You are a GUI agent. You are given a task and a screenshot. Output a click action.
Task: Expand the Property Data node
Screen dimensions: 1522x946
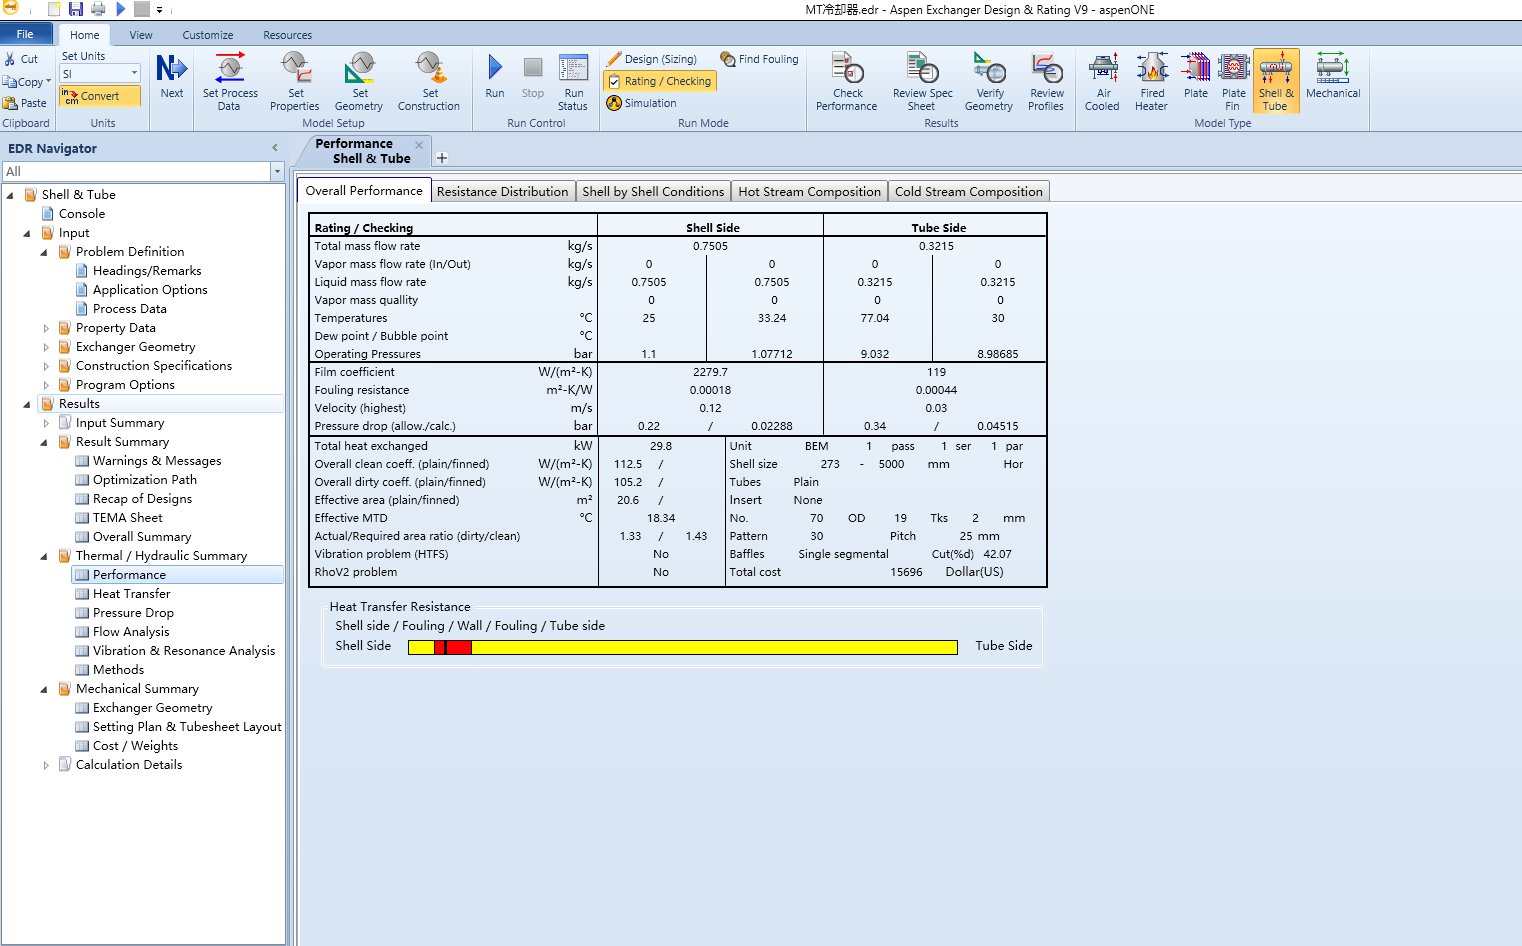pyautogui.click(x=46, y=328)
